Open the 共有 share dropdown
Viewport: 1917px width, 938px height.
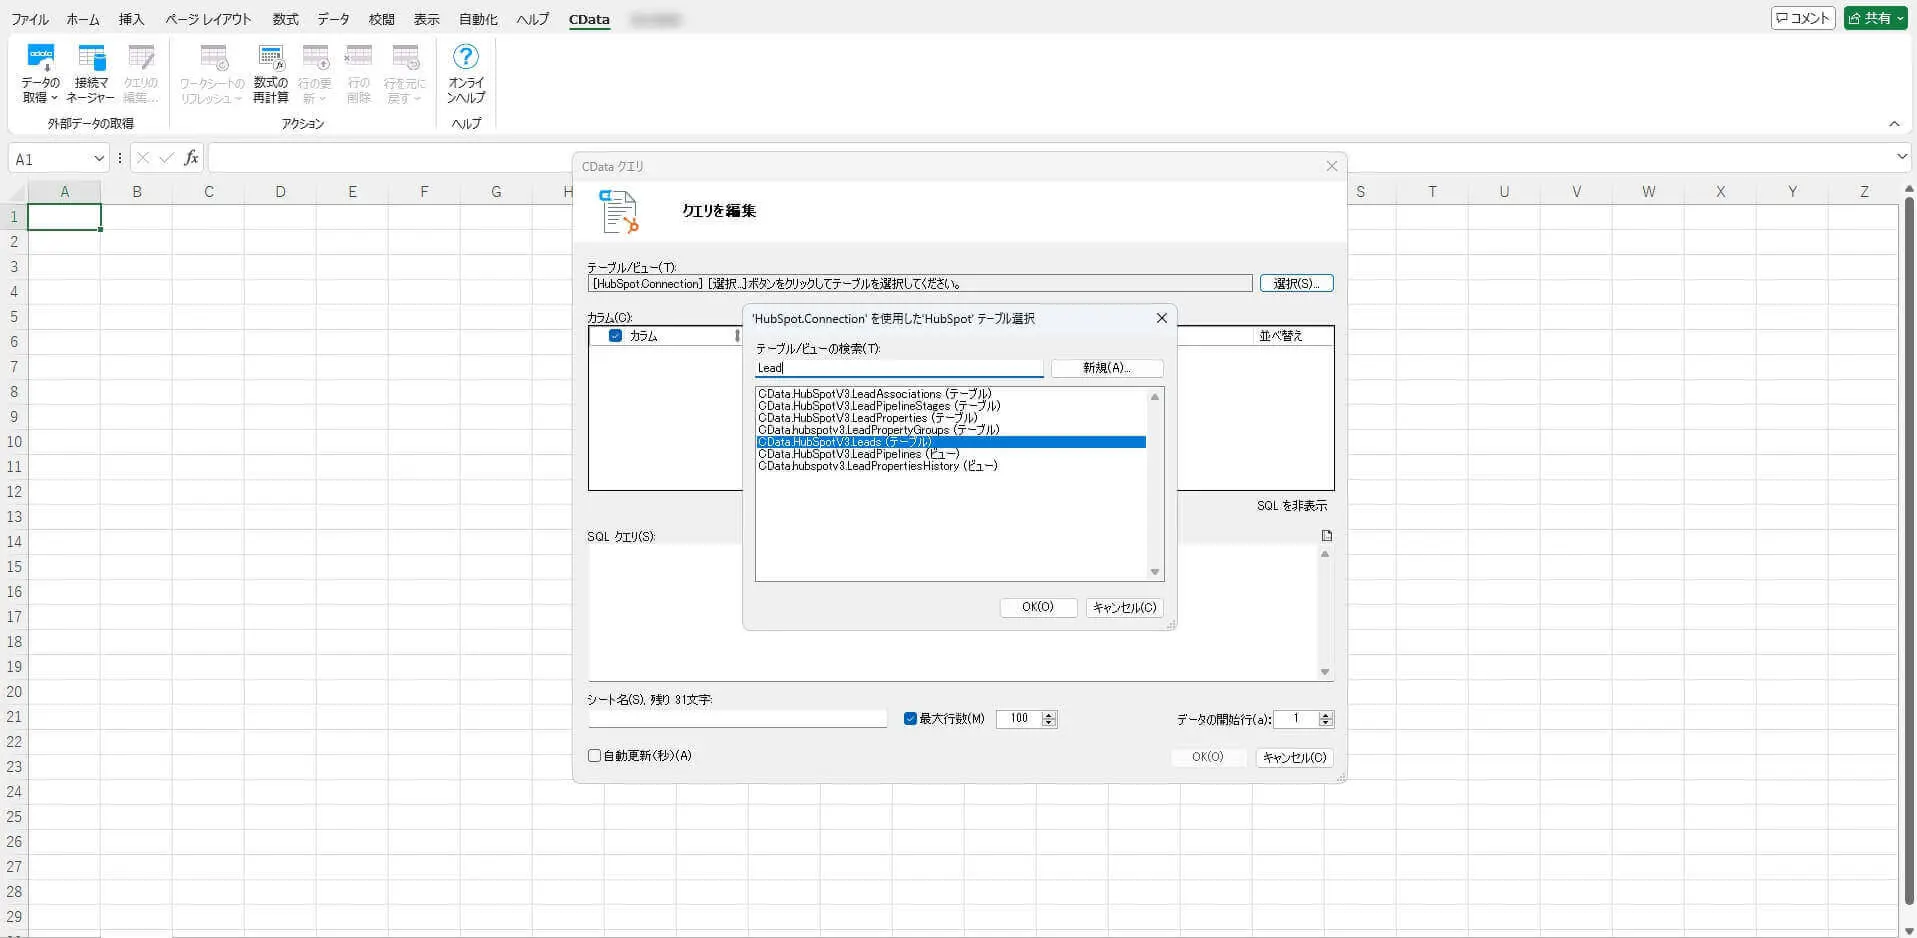point(1876,18)
